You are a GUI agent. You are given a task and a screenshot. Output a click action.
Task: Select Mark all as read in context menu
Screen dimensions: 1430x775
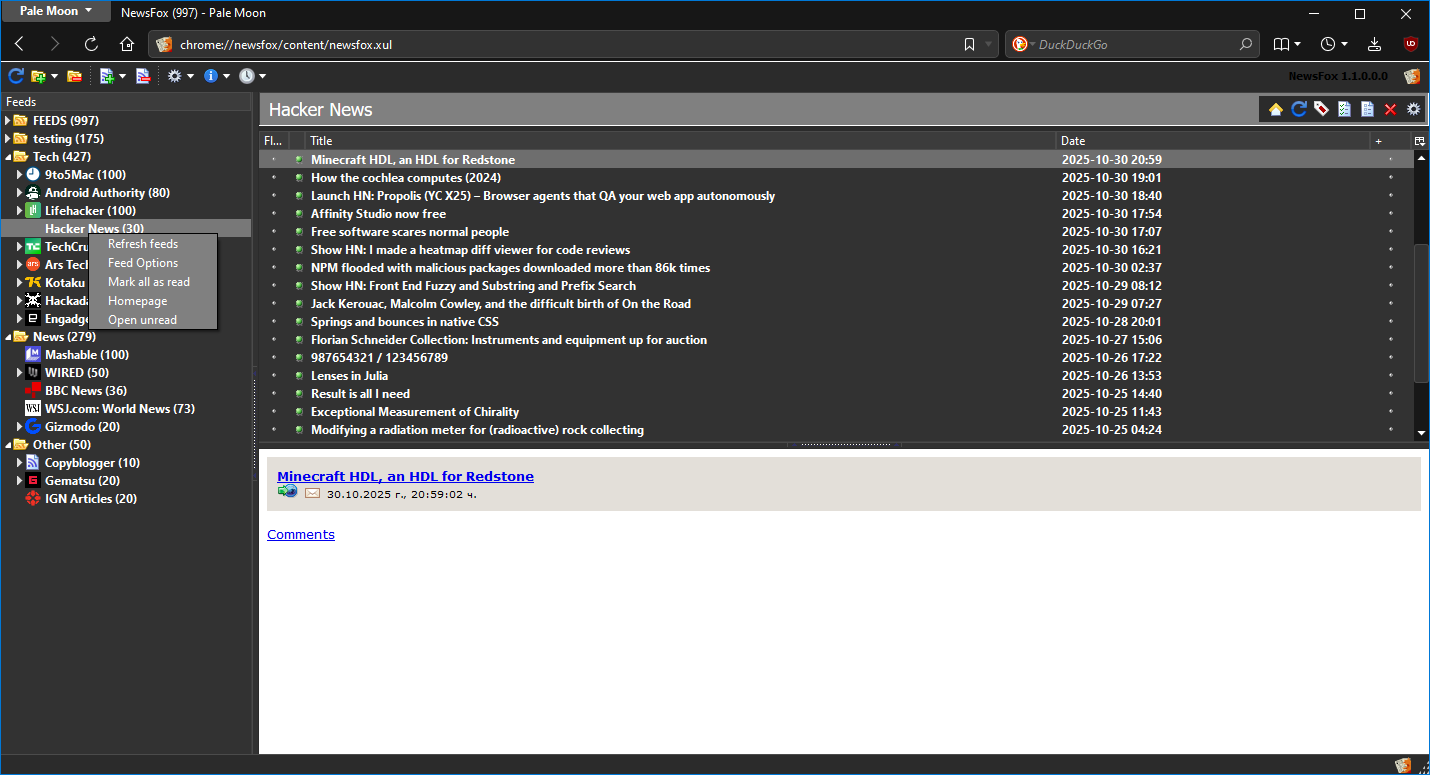(149, 282)
